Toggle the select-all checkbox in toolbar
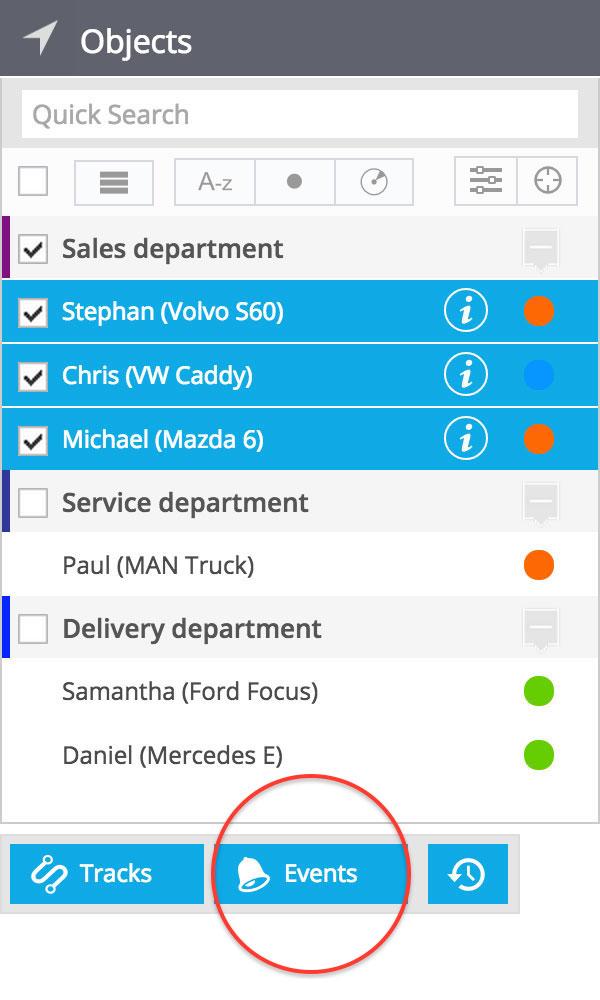This screenshot has width=600, height=1000. (x=33, y=181)
